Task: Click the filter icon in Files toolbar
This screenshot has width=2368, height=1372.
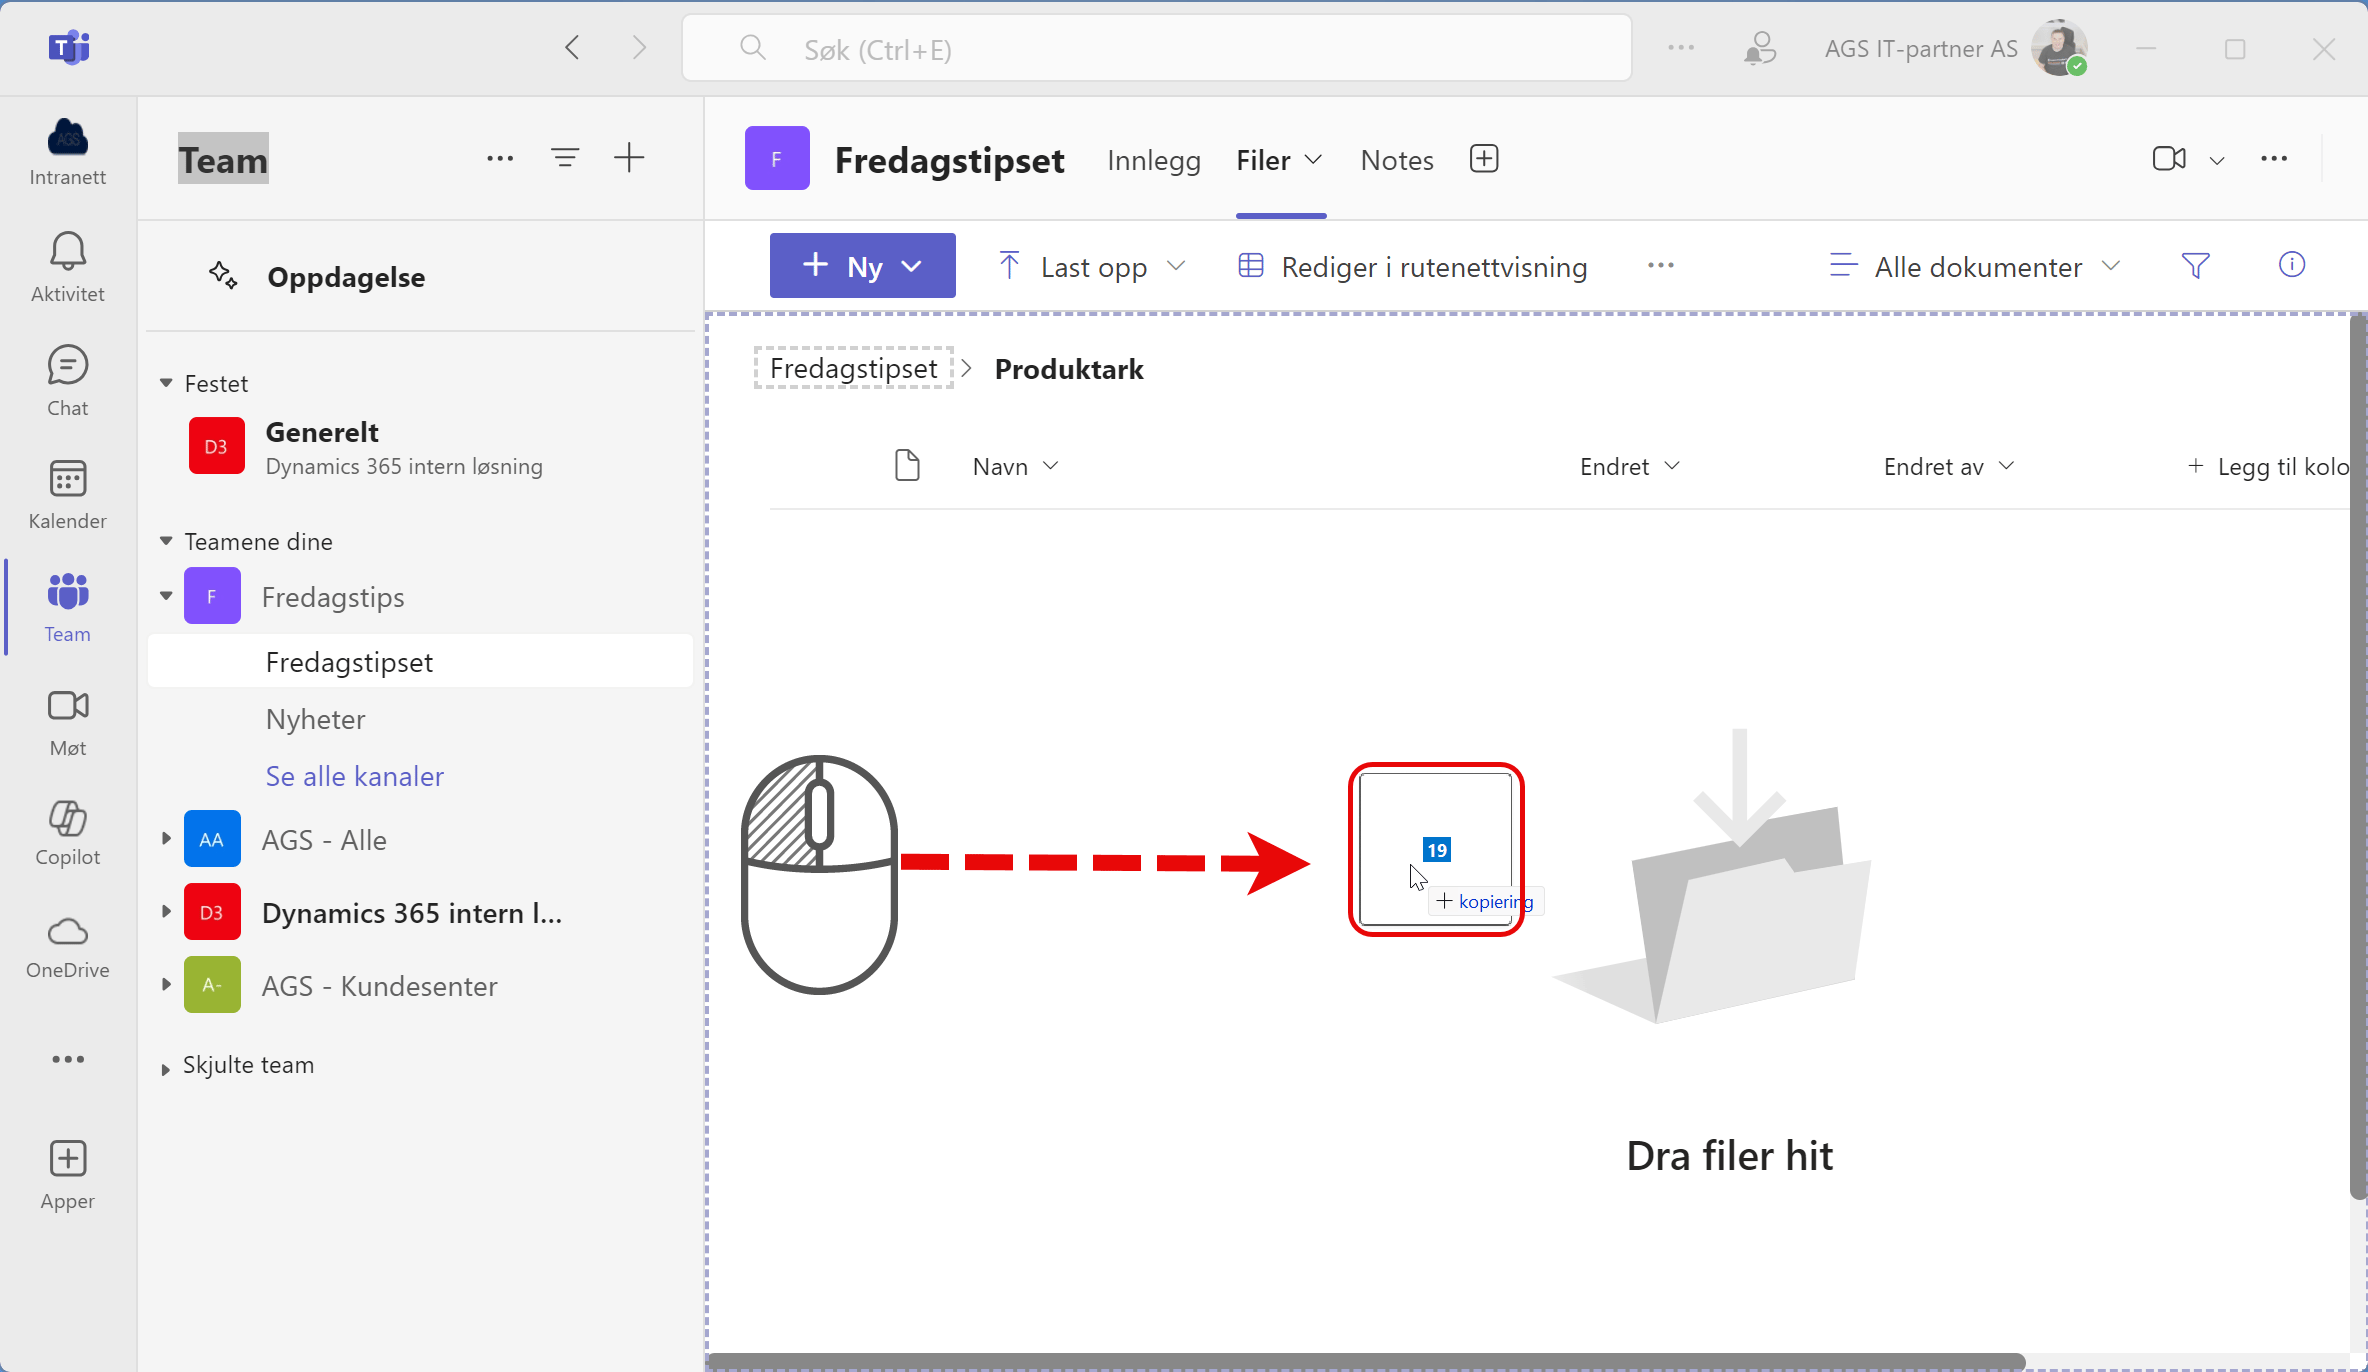Action: (2200, 266)
